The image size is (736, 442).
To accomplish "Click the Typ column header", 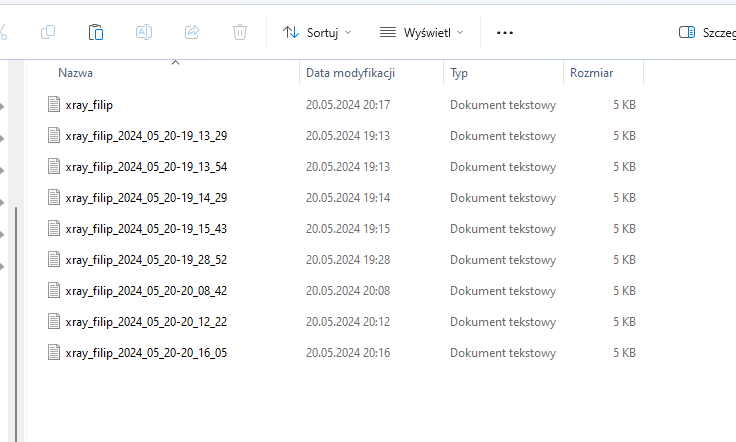I will (x=459, y=73).
